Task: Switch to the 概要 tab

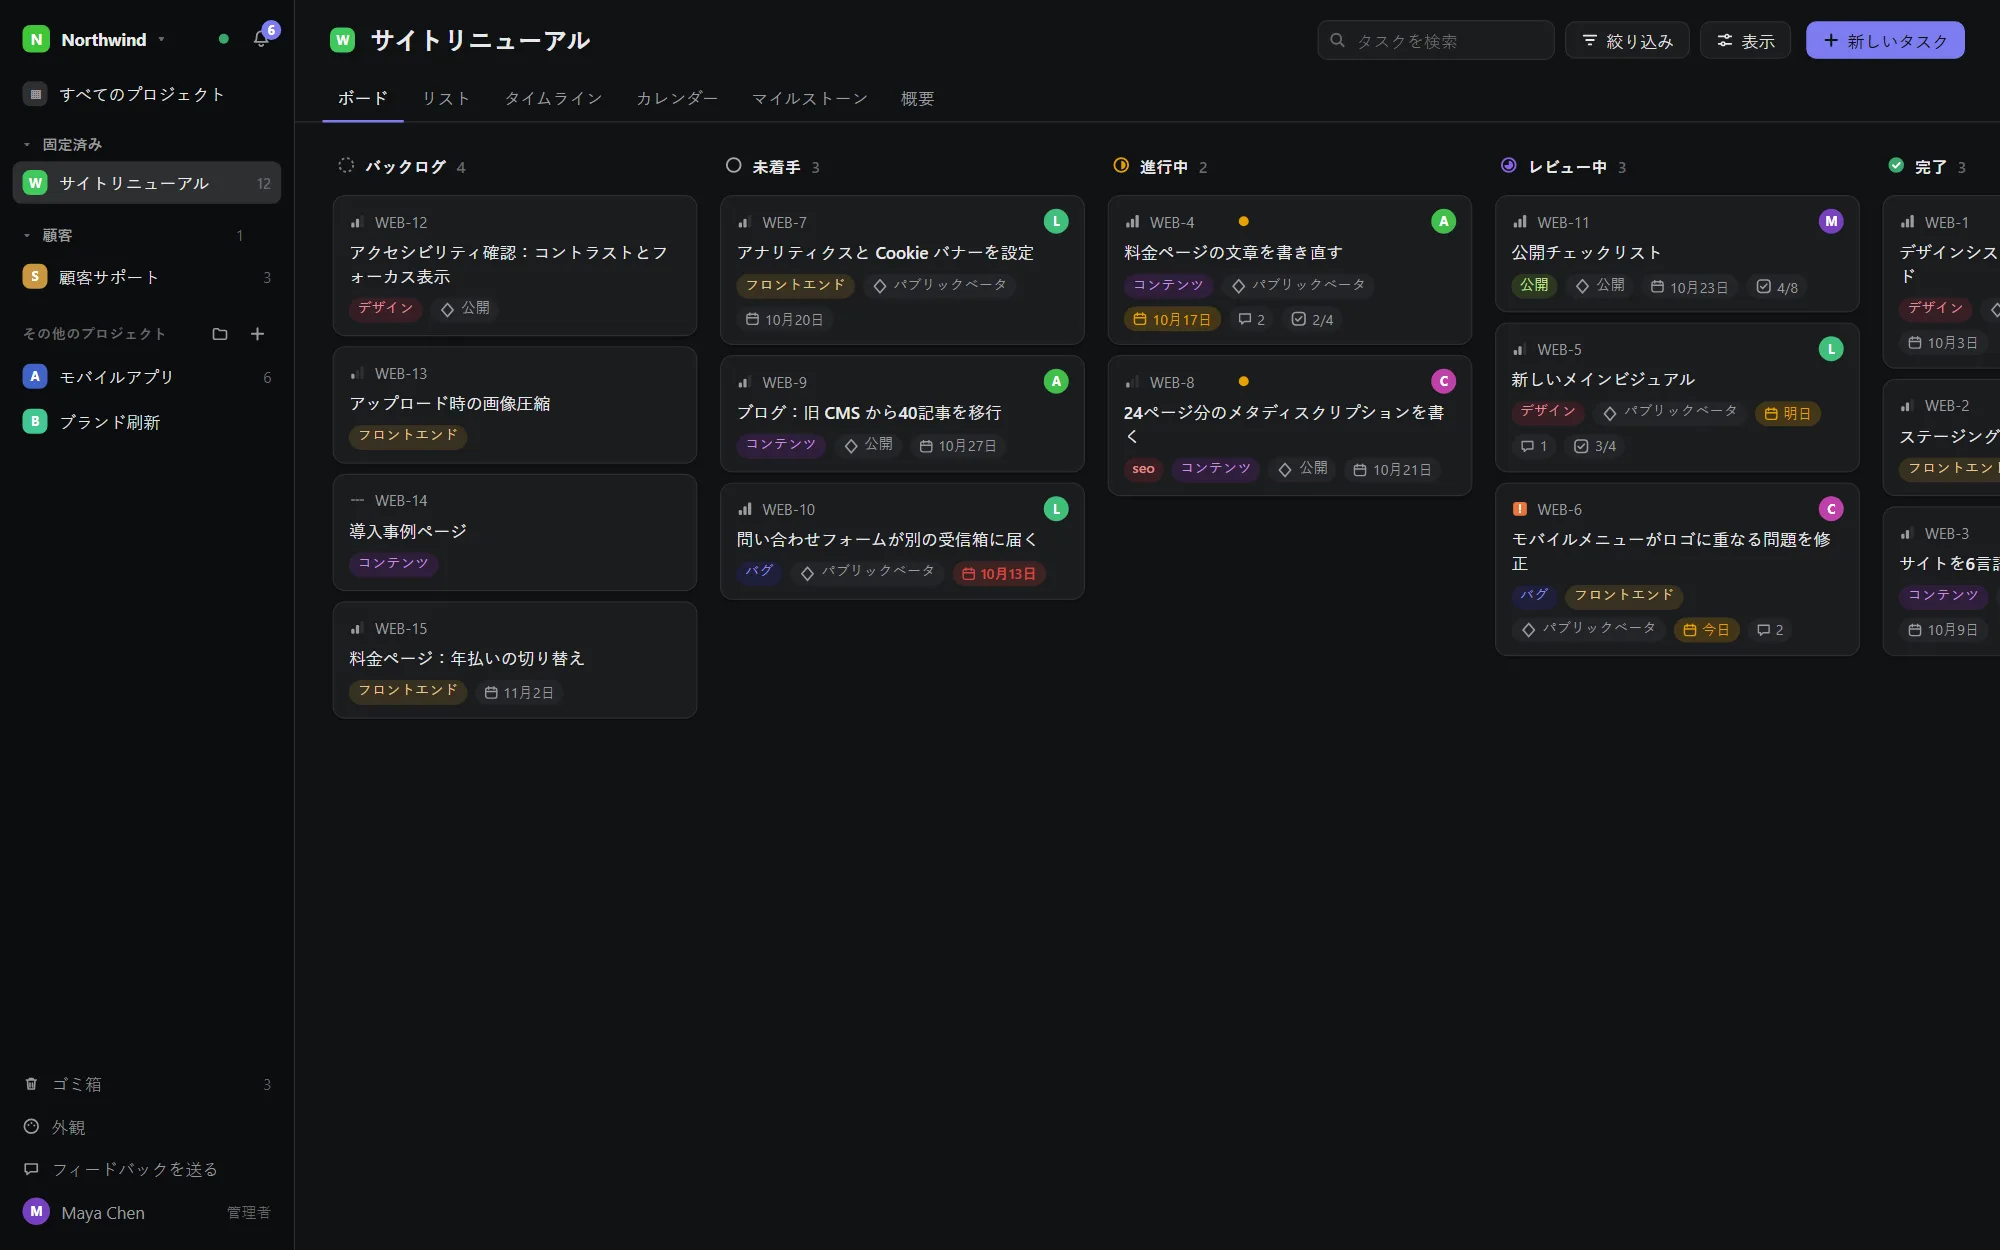Action: (x=917, y=98)
